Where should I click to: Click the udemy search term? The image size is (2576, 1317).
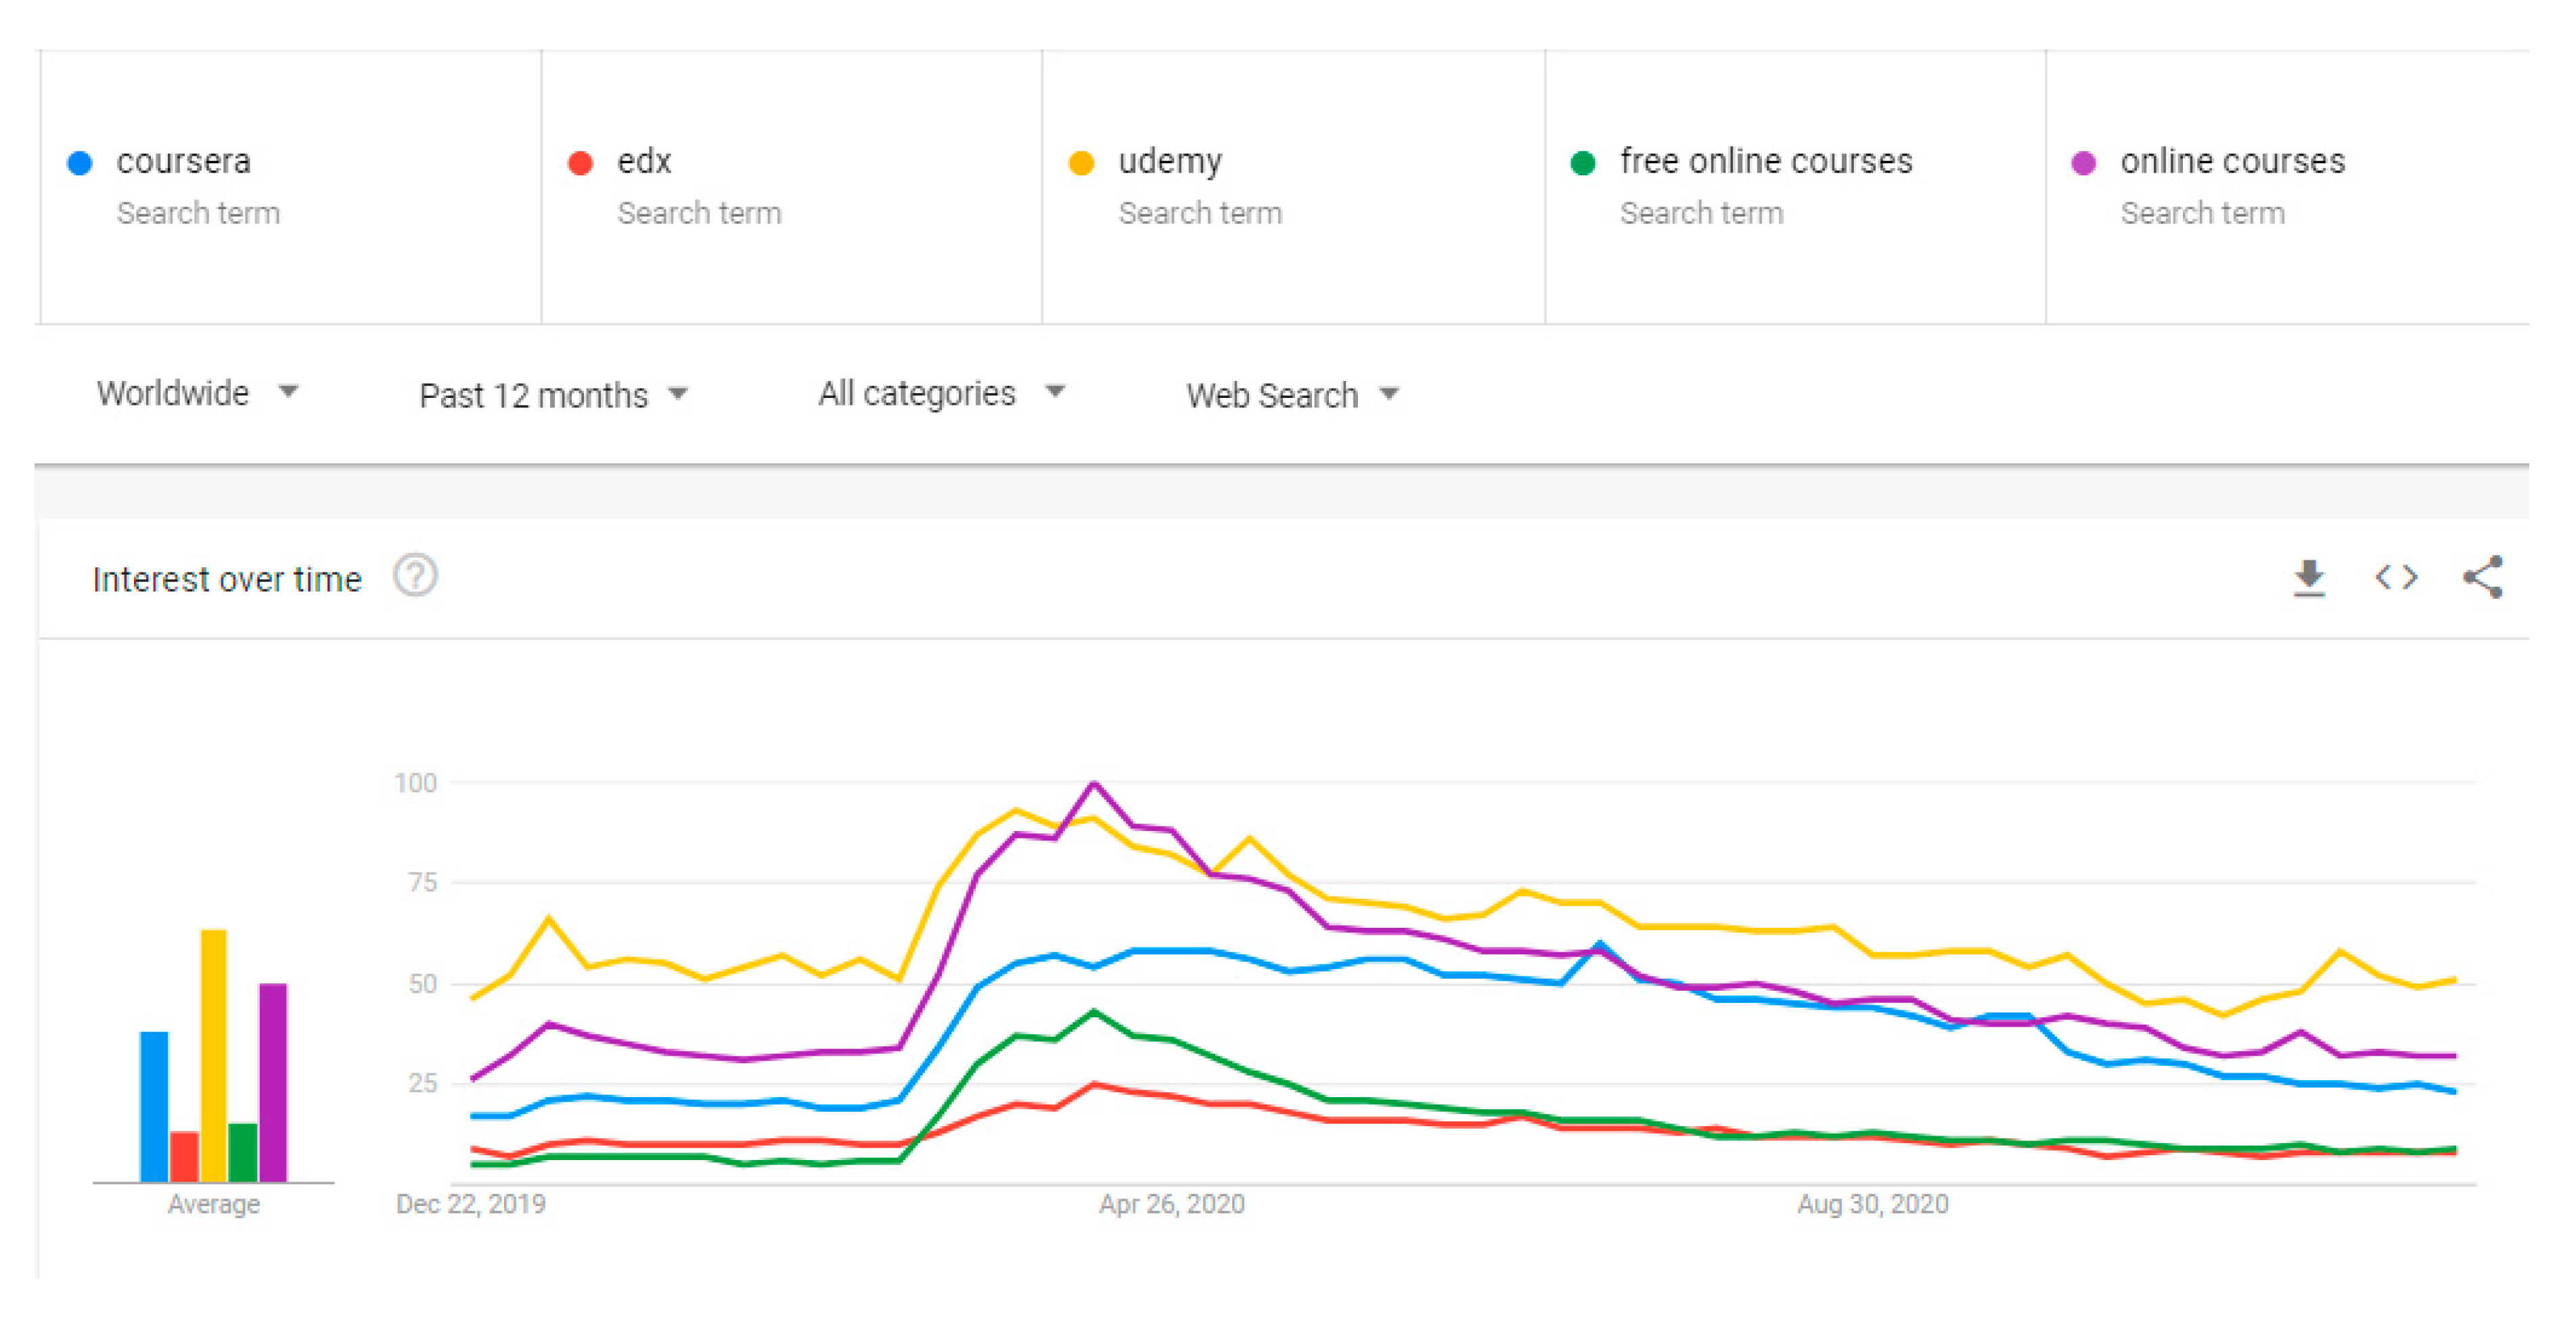coord(1169,161)
